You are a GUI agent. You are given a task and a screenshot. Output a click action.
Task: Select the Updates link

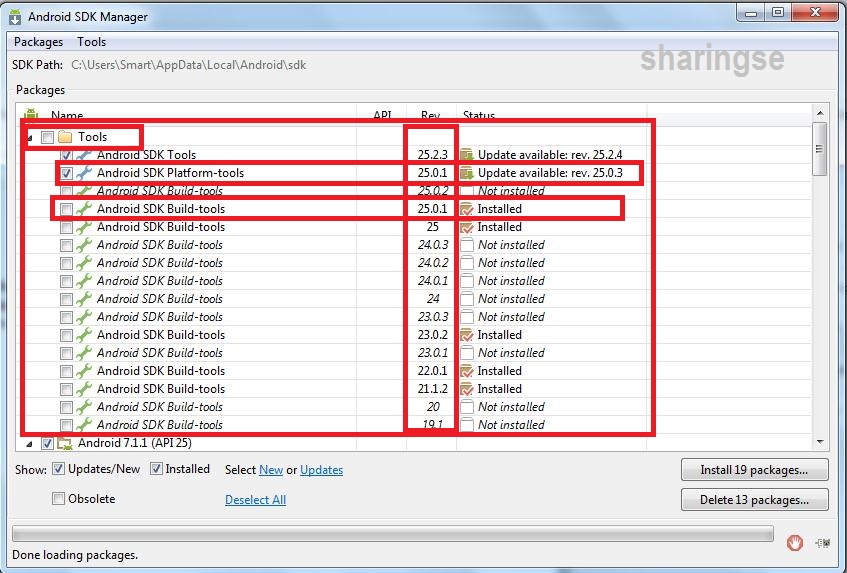click(321, 470)
